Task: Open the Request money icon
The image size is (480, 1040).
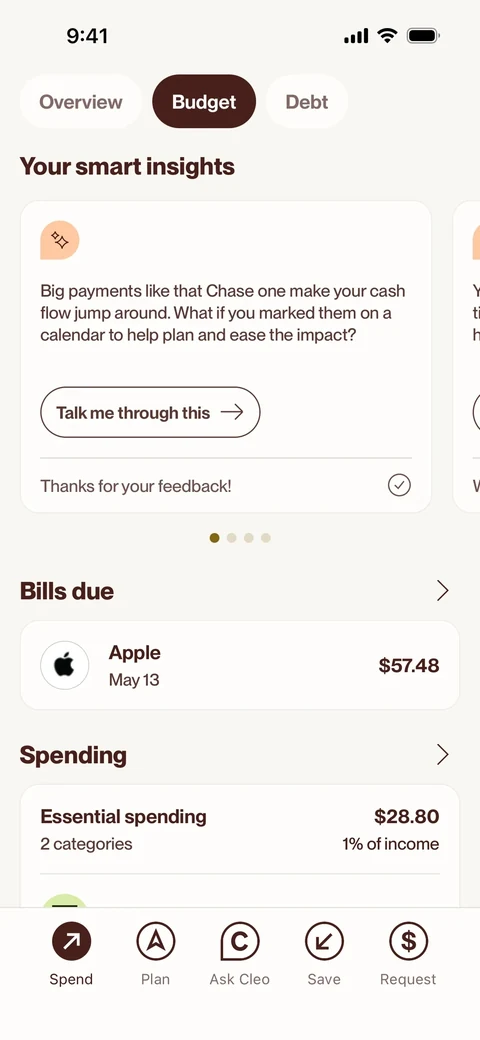Action: tap(408, 941)
